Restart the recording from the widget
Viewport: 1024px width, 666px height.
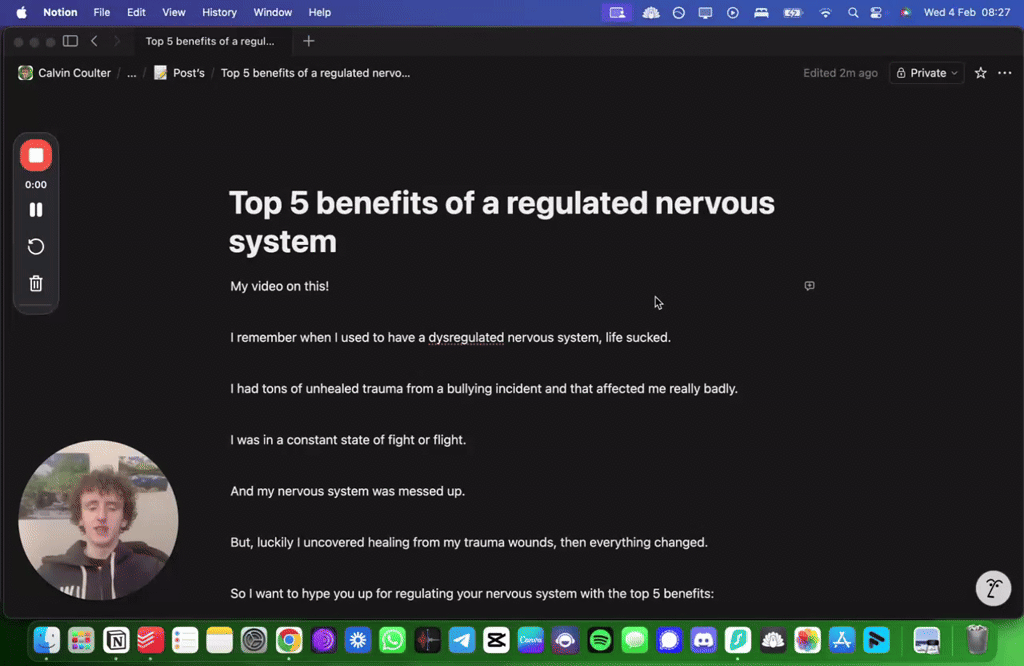click(36, 246)
